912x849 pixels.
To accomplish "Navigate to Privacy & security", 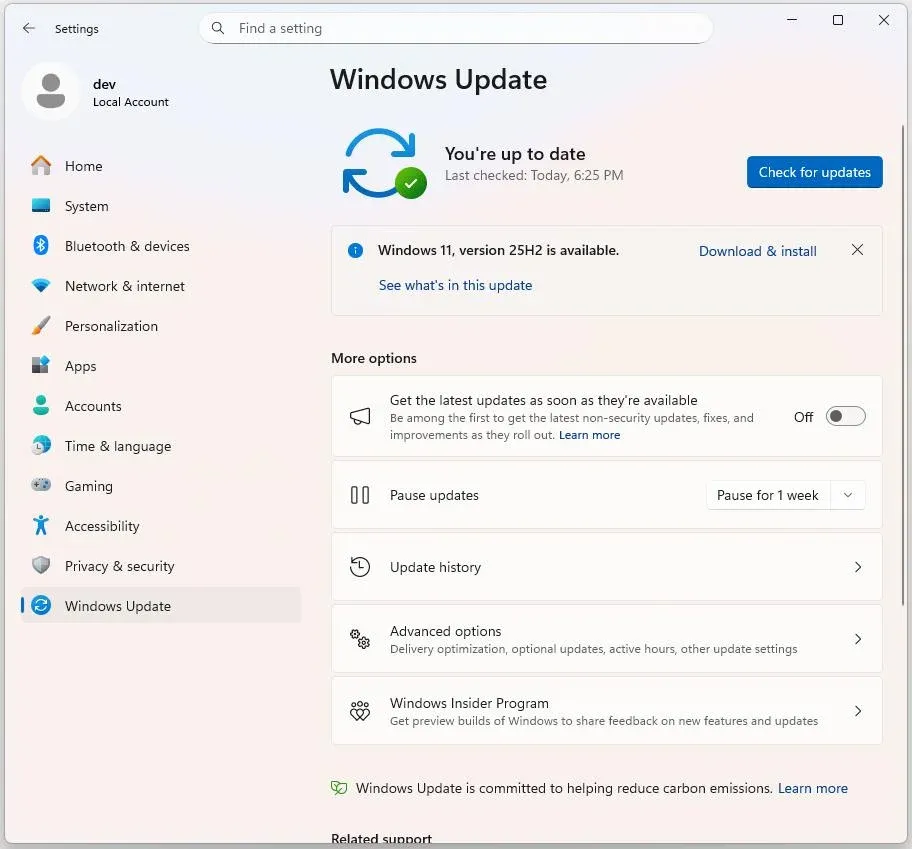I will (x=161, y=565).
